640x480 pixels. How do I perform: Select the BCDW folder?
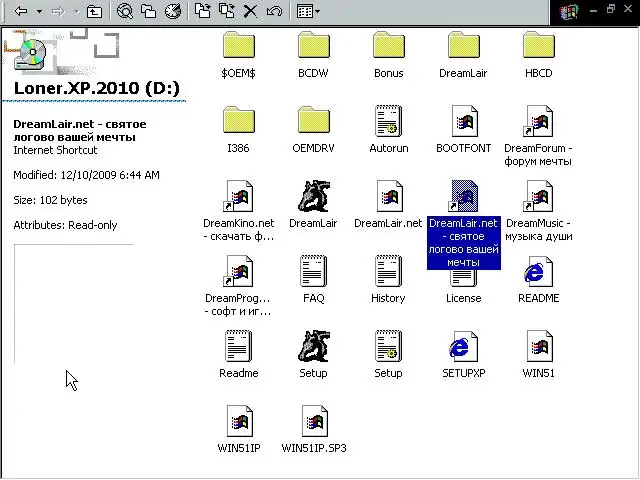(313, 55)
